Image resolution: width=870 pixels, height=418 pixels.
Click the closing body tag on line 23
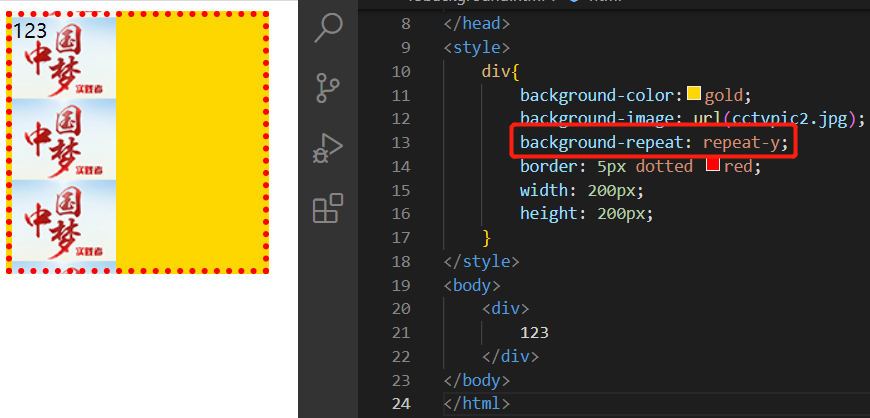[477, 380]
